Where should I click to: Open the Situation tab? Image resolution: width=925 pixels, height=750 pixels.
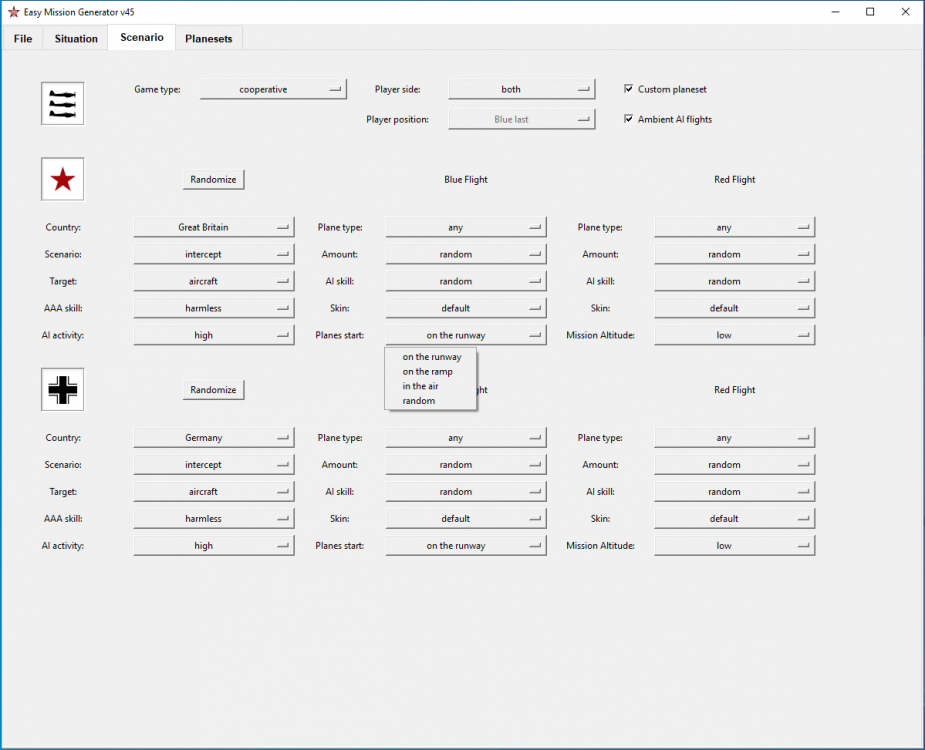tap(76, 38)
